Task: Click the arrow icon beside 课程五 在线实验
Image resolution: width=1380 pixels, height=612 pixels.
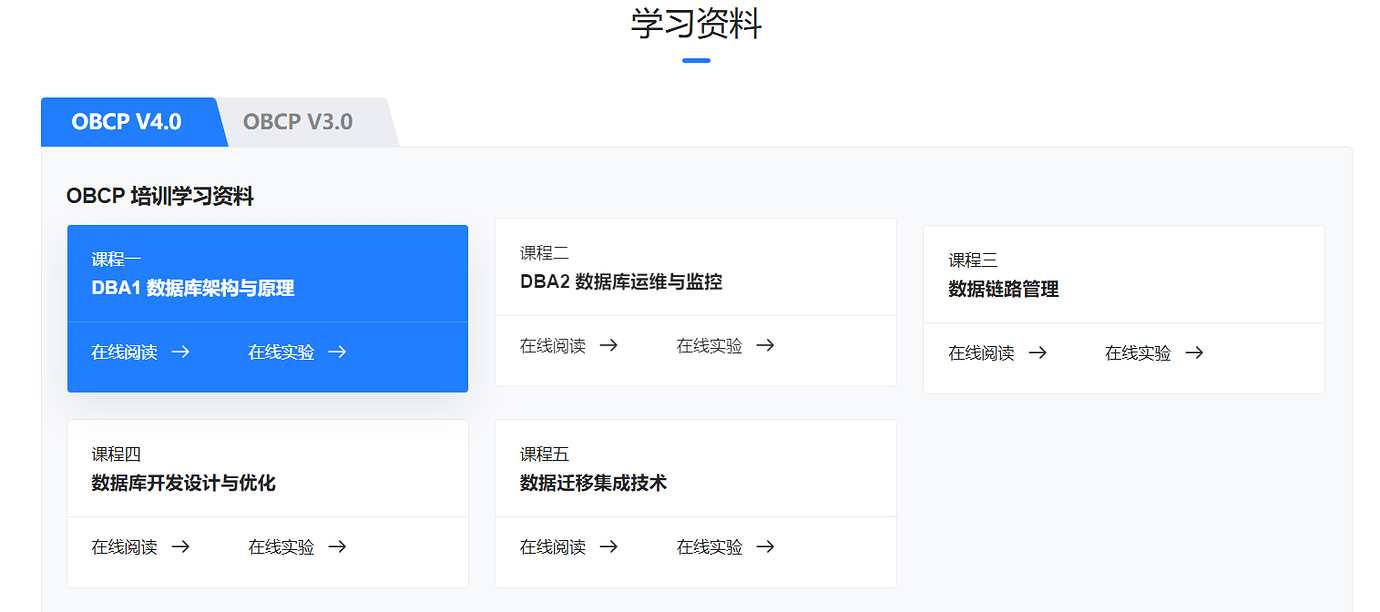Action: pos(766,547)
